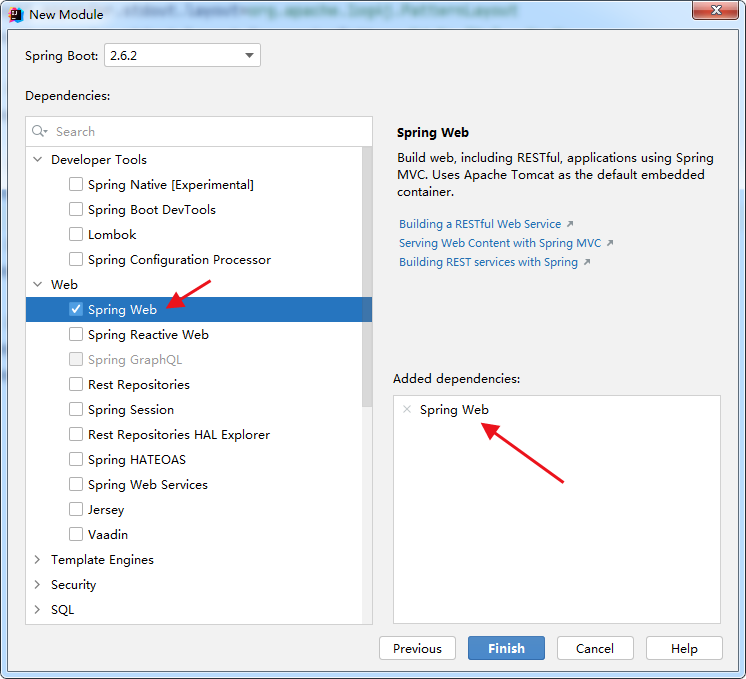The width and height of the screenshot is (746, 679).
Task: Enable Spring Reactive Web
Action: [76, 334]
